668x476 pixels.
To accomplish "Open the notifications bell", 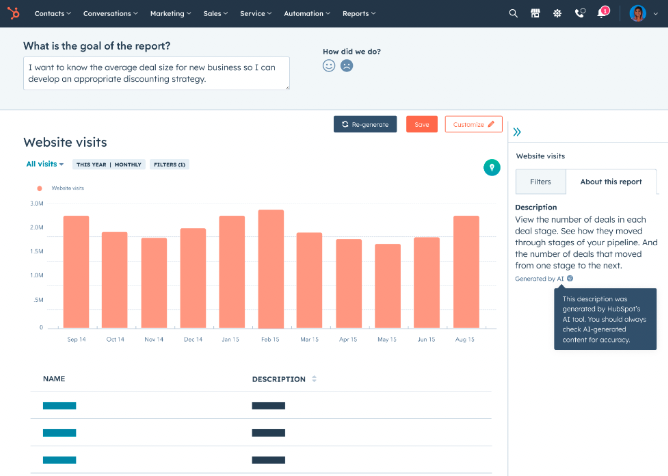I will click(602, 13).
